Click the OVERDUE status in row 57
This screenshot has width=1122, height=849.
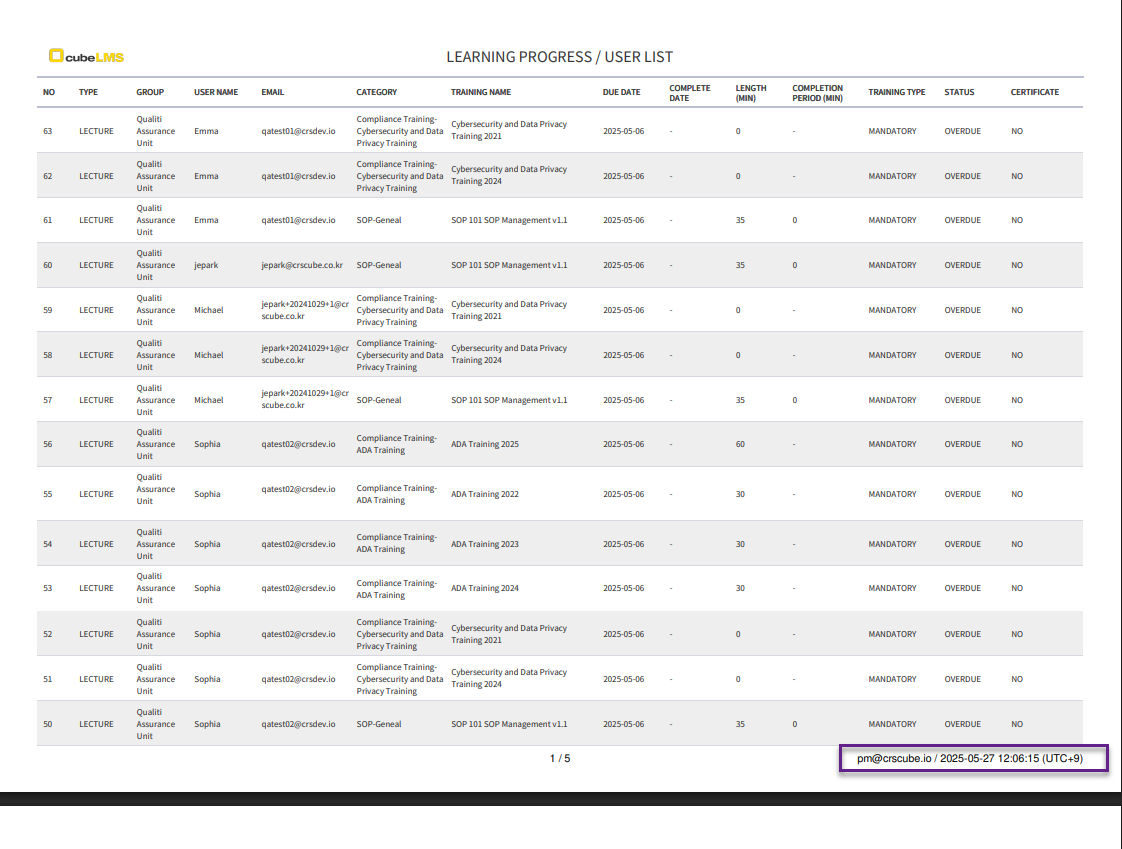pos(962,400)
